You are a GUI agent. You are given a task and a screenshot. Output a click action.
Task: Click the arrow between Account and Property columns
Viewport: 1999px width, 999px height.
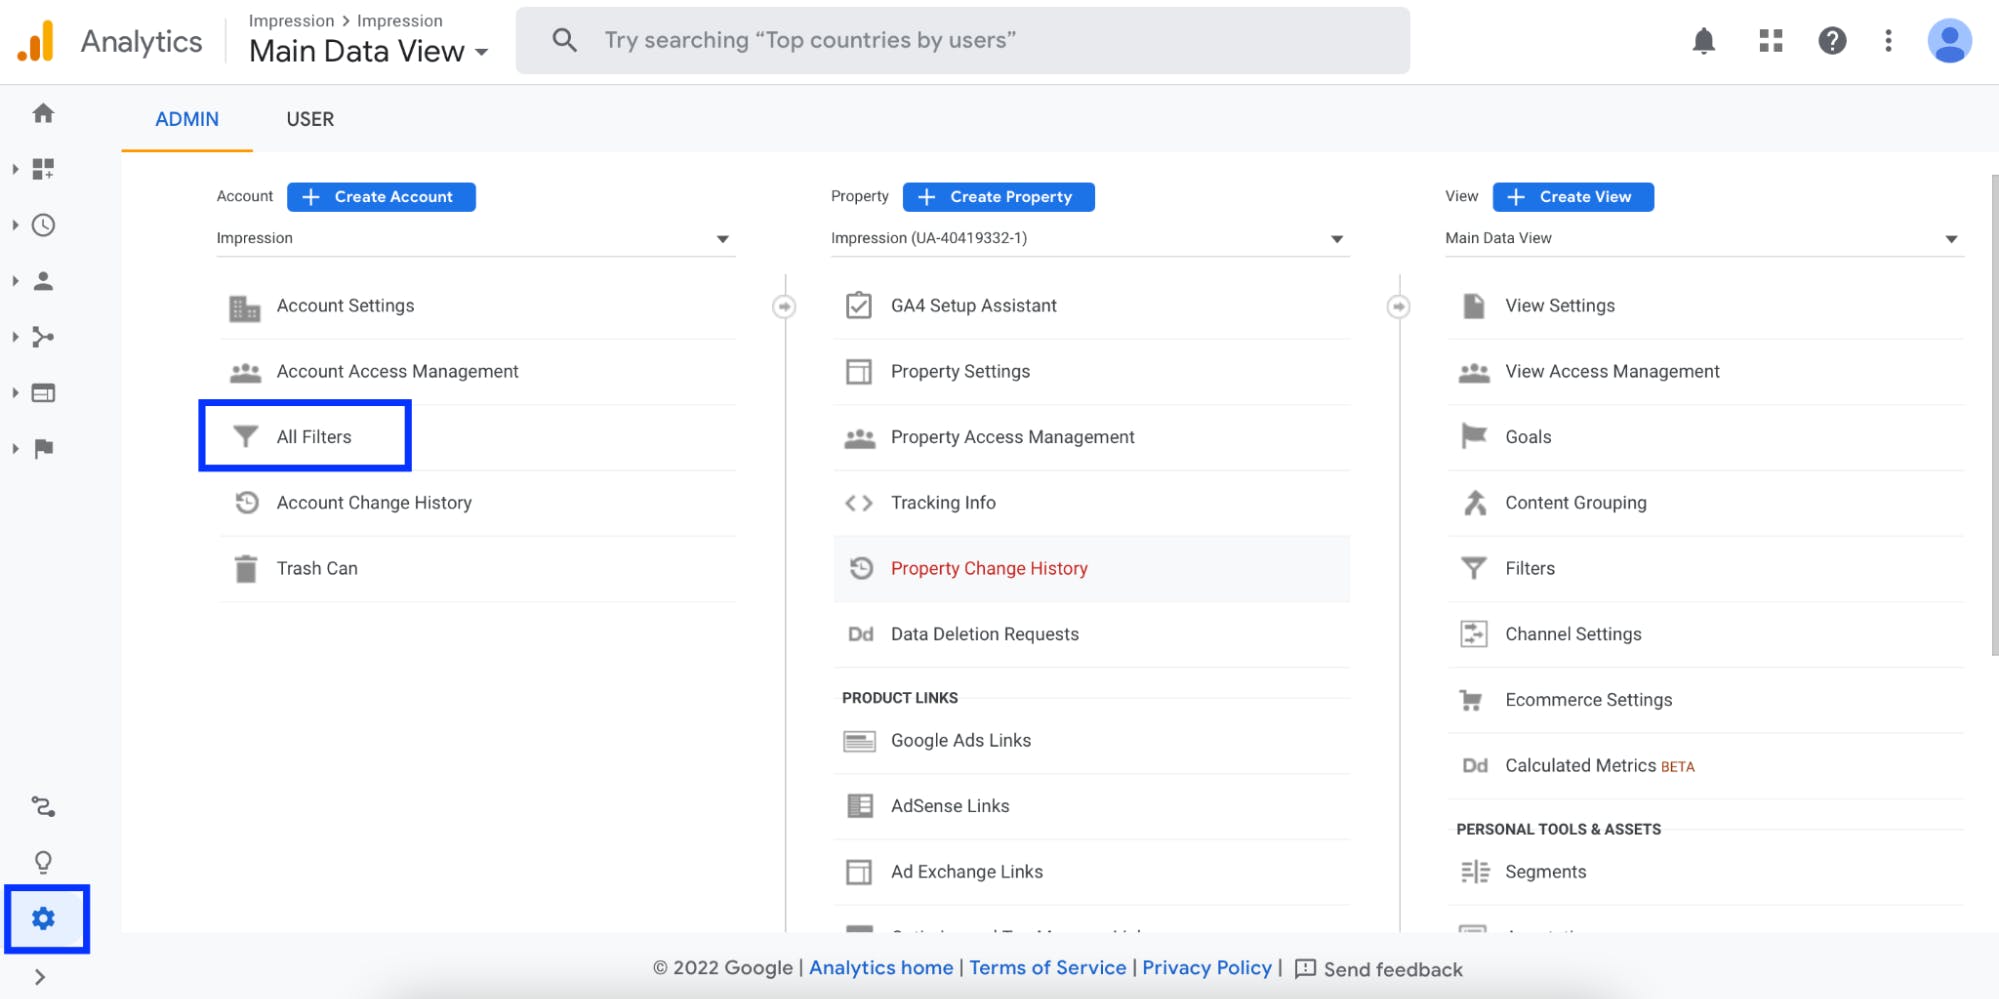tap(785, 306)
